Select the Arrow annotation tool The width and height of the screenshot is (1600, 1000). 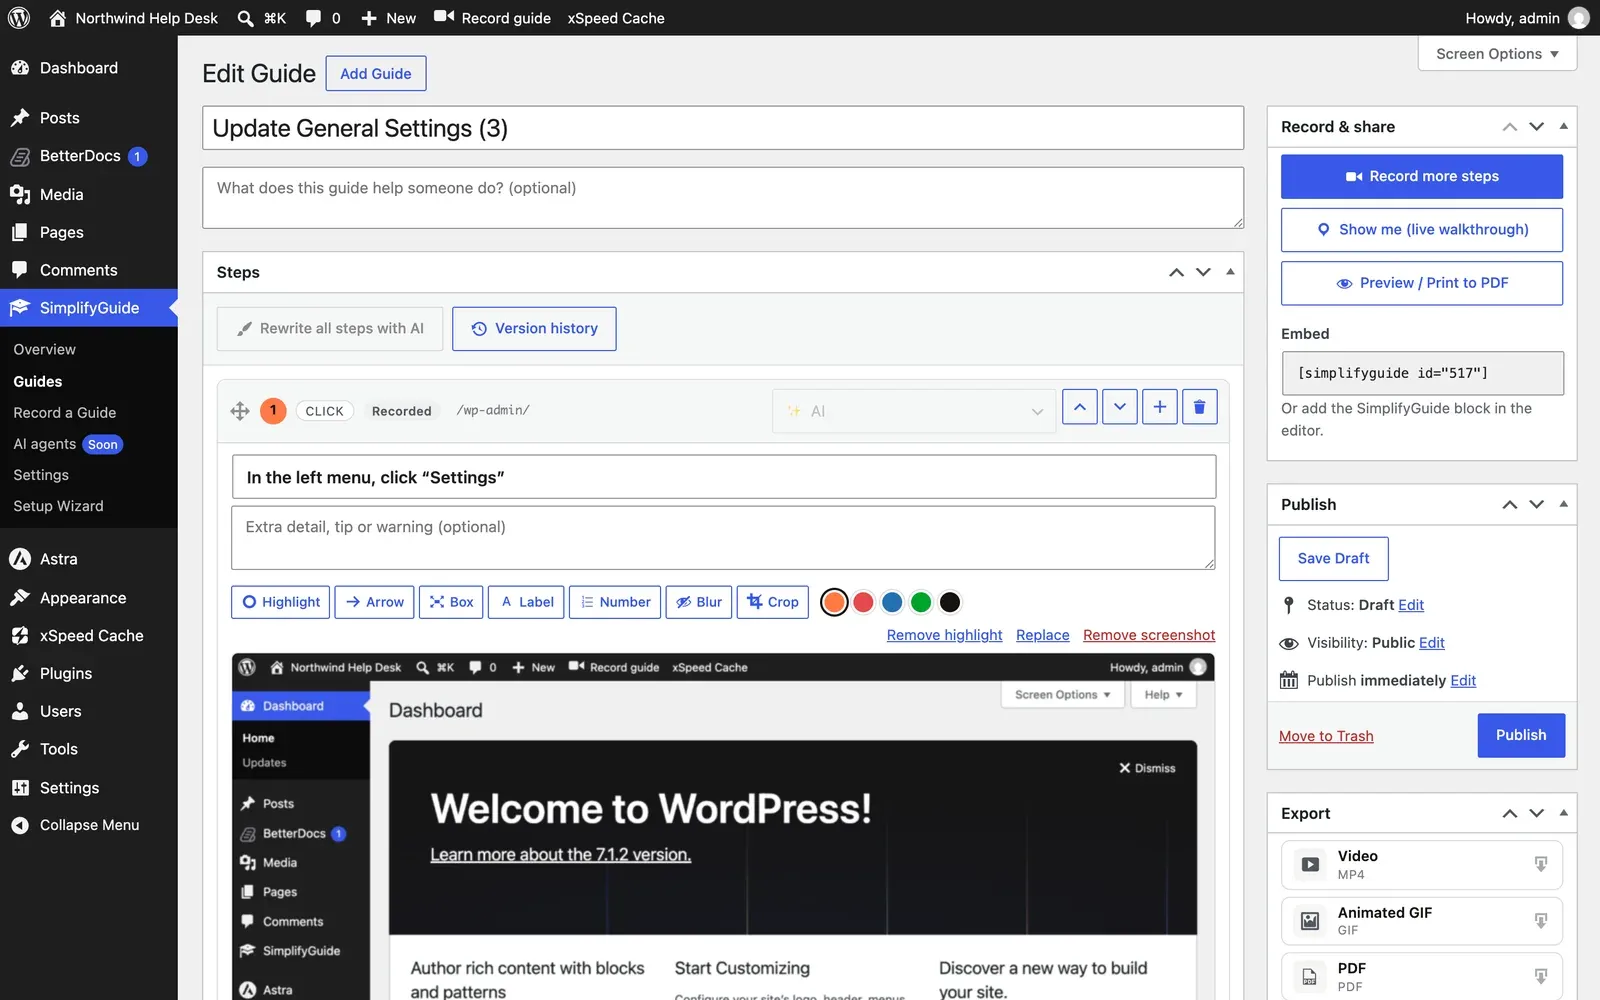click(x=375, y=602)
